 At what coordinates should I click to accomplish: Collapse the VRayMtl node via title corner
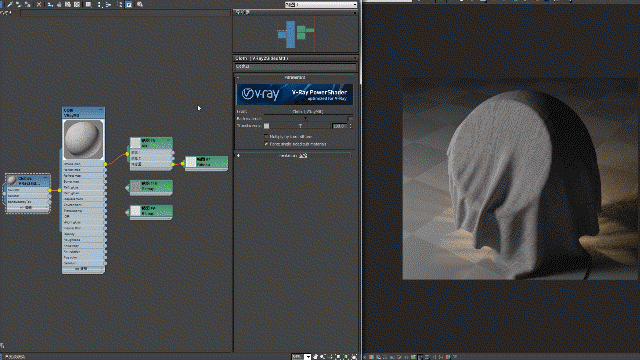pos(101,110)
